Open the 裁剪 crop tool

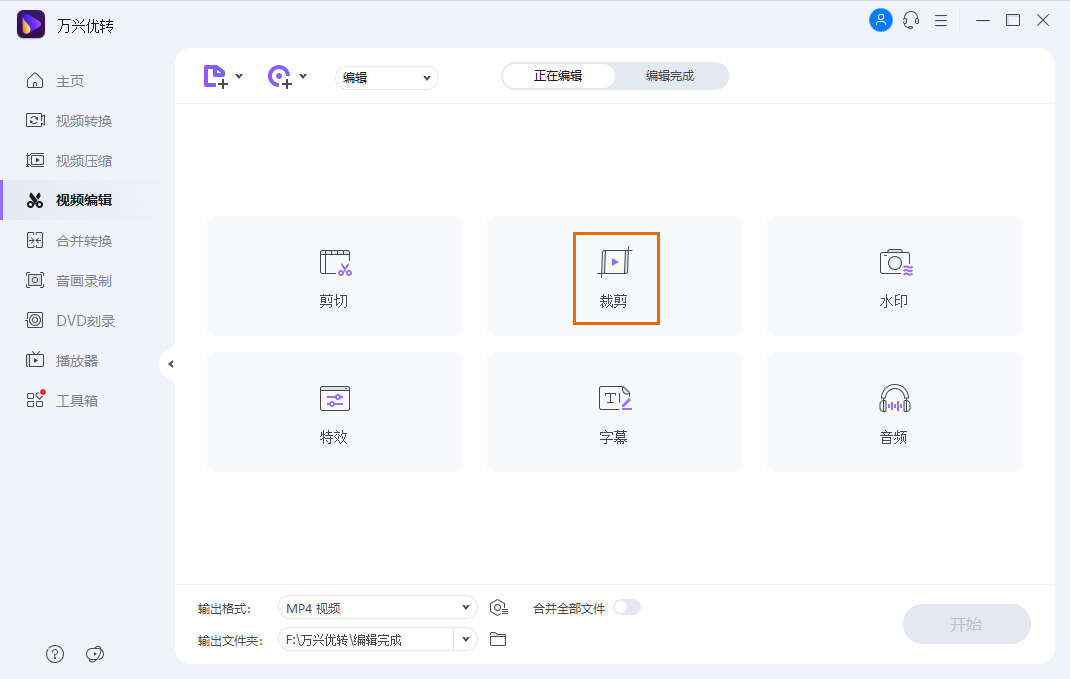pos(614,276)
